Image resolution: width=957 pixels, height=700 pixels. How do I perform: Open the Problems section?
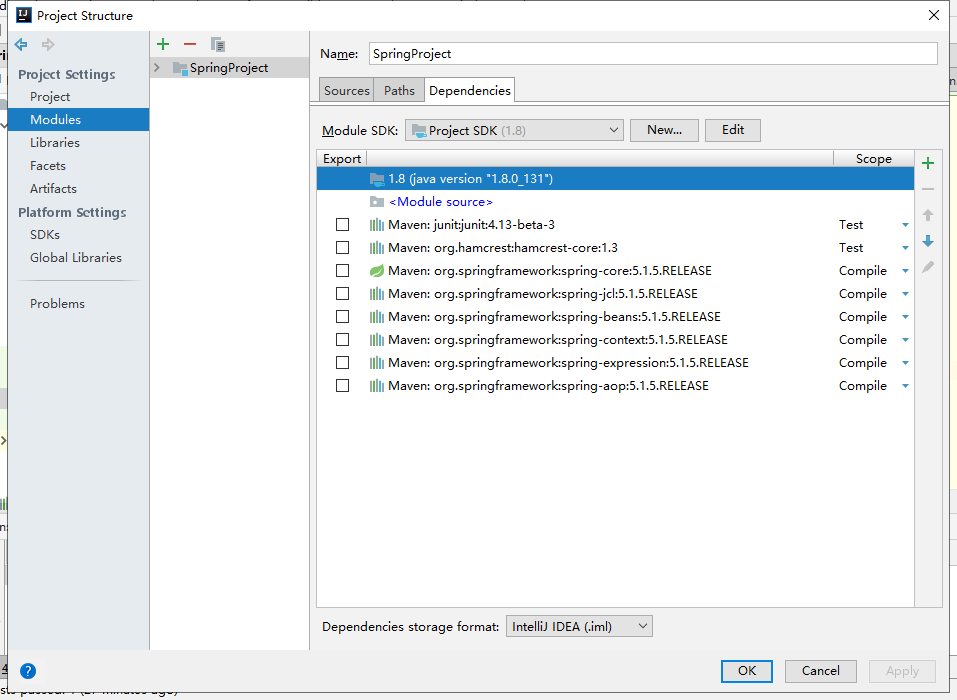coord(57,303)
